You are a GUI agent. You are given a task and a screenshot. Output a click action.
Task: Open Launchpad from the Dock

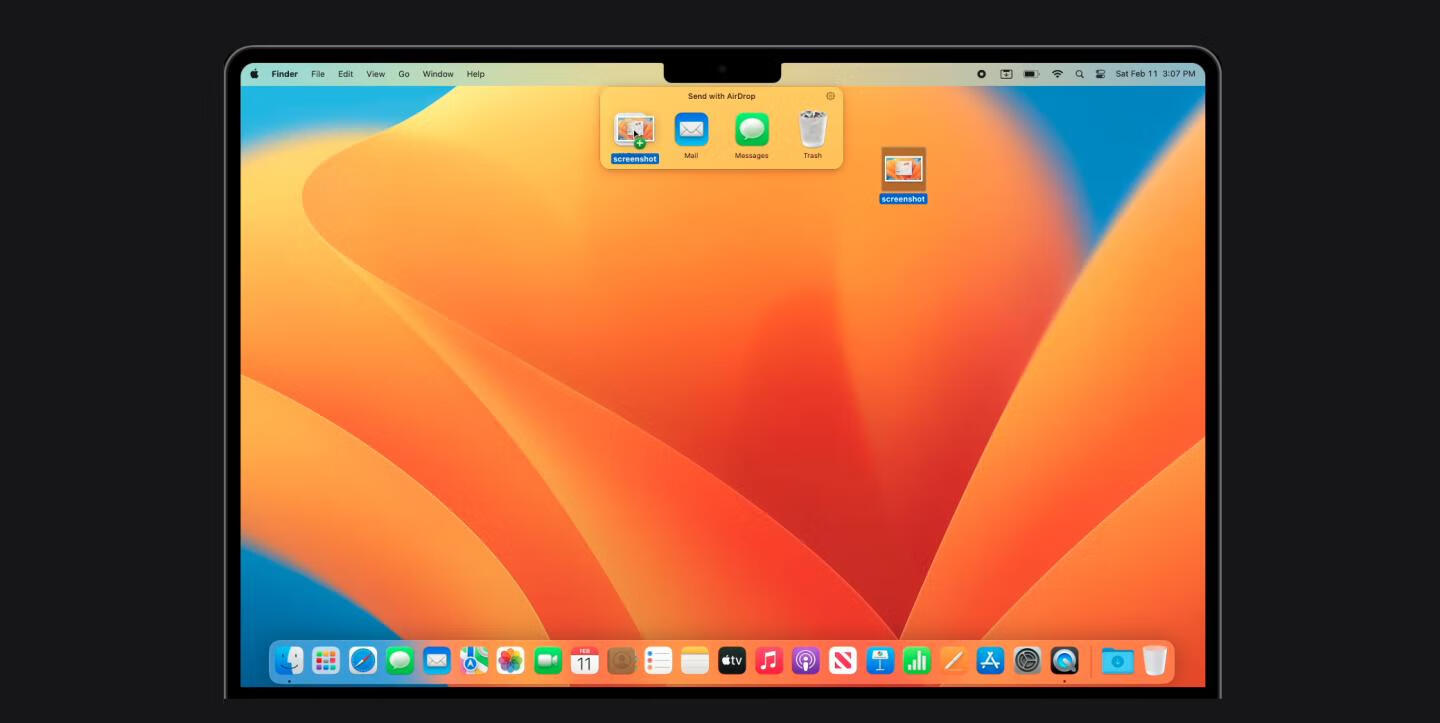[x=326, y=660]
